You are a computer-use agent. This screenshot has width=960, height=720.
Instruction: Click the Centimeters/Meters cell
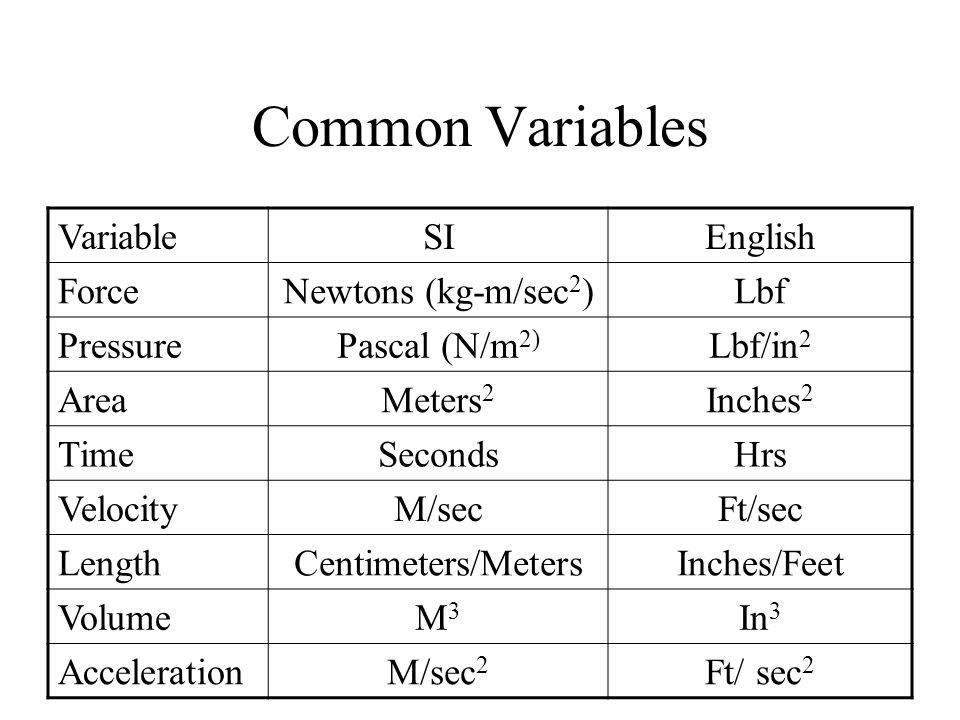pos(438,564)
